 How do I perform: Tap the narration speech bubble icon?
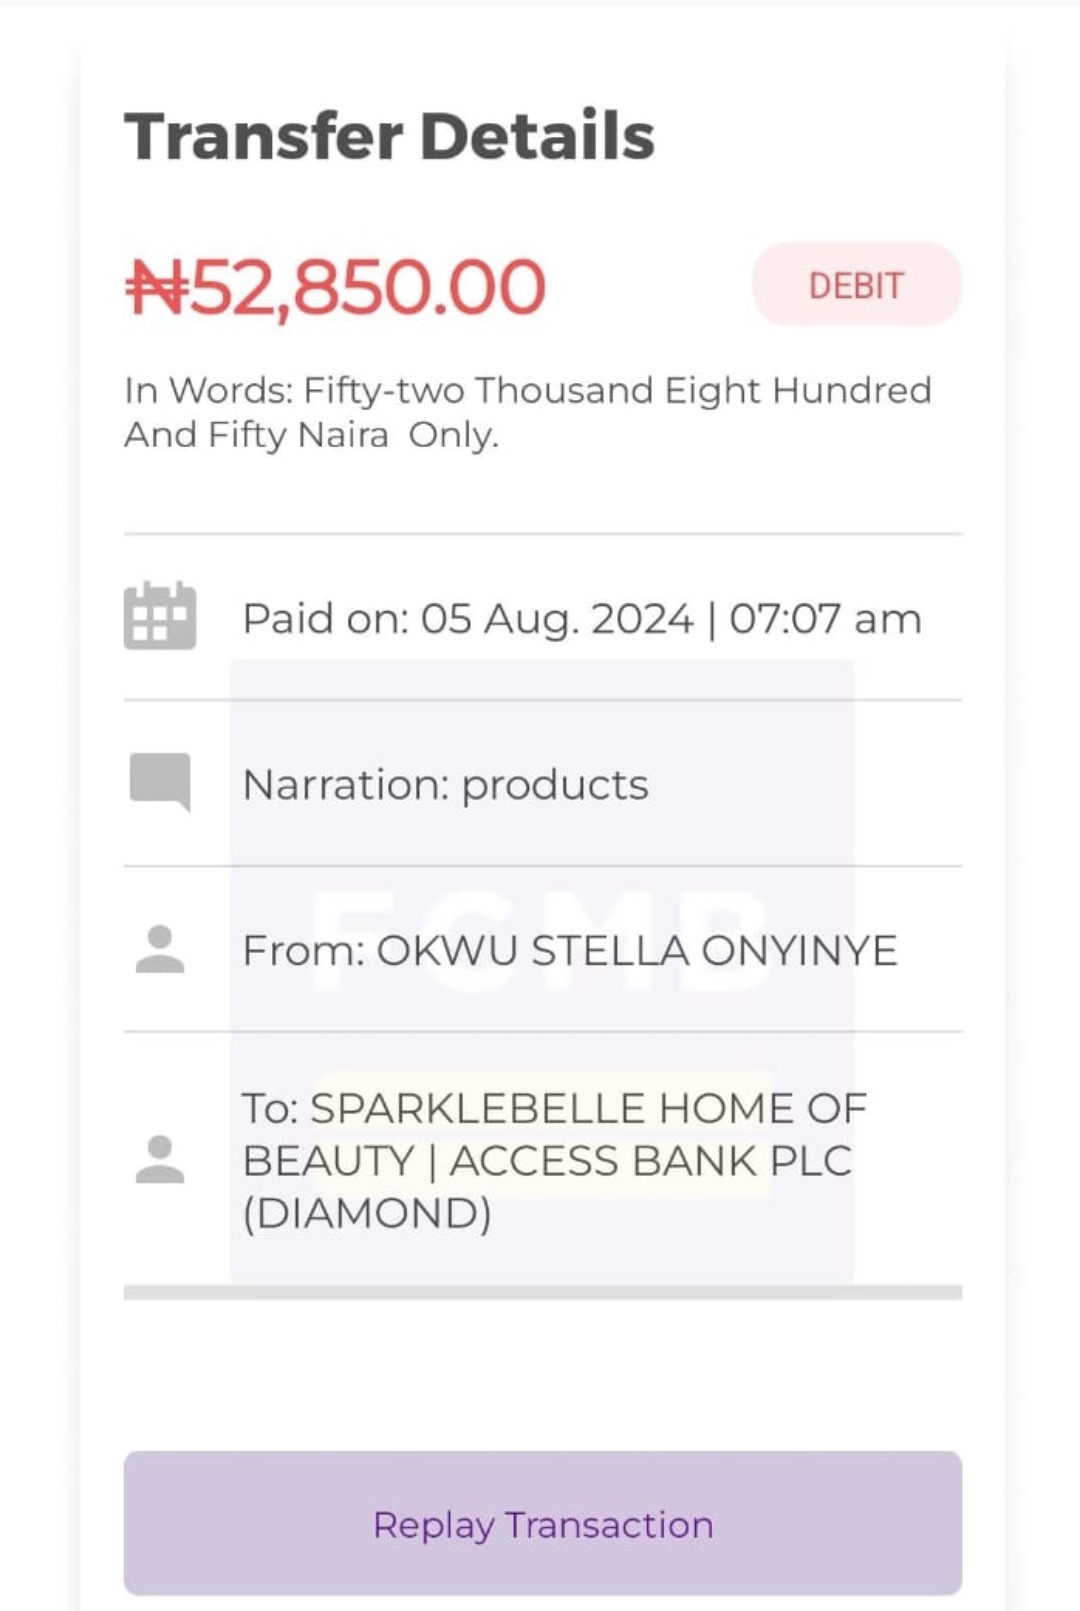click(x=160, y=781)
